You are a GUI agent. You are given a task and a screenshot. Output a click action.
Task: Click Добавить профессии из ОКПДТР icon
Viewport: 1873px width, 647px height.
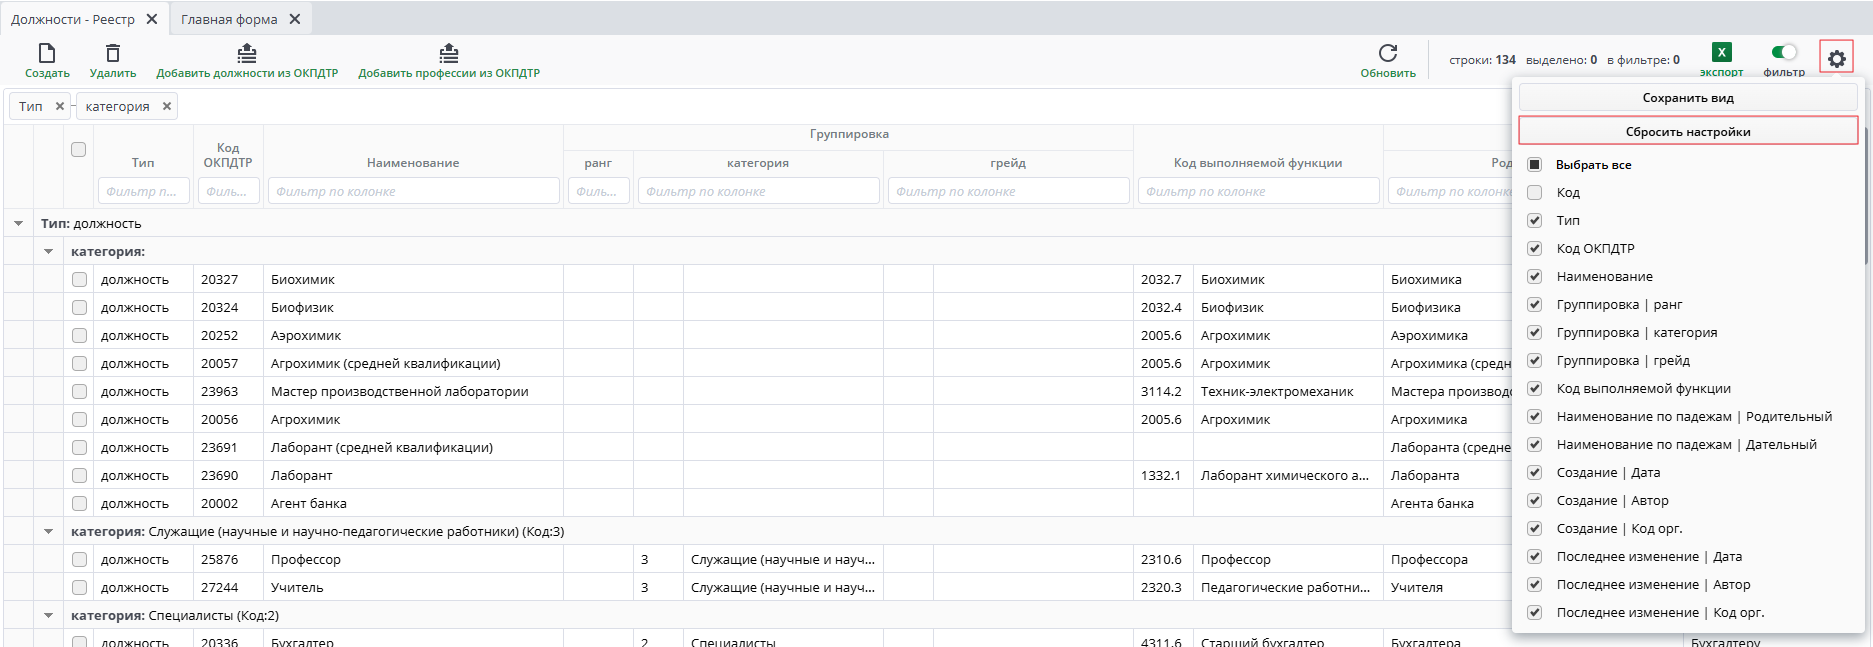coord(449,53)
